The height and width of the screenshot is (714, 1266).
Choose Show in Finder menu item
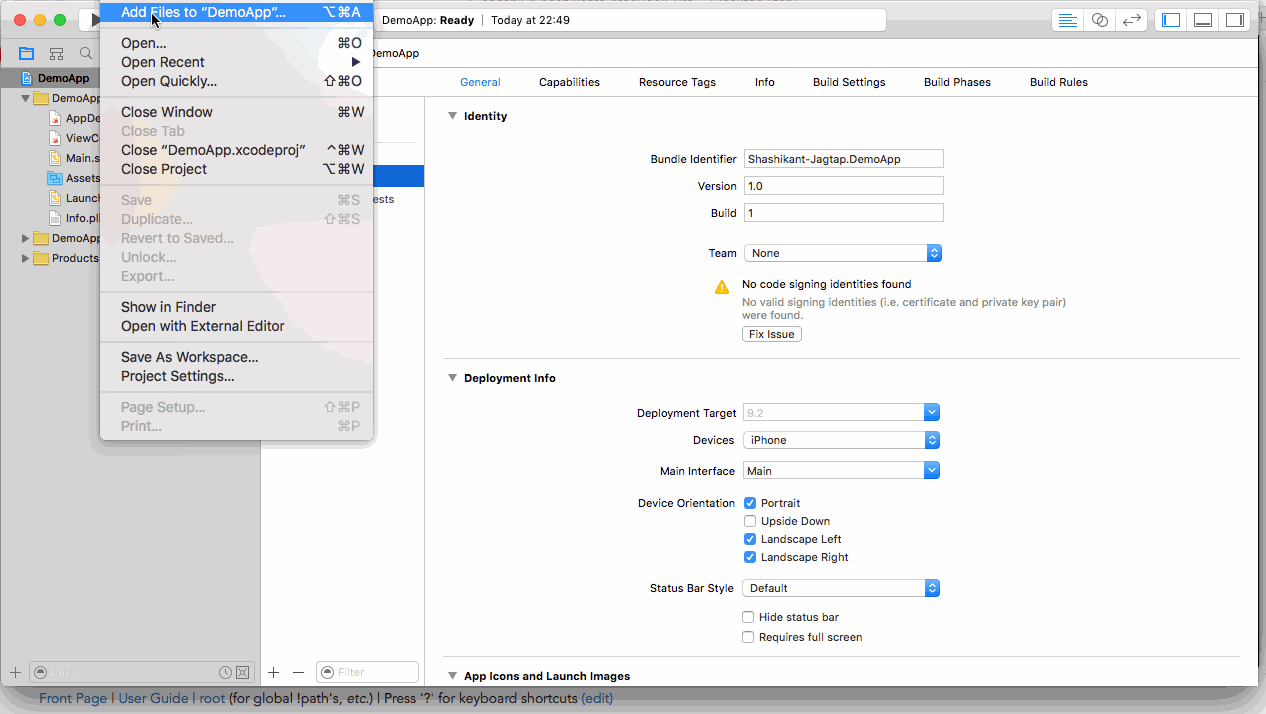[x=236, y=307]
